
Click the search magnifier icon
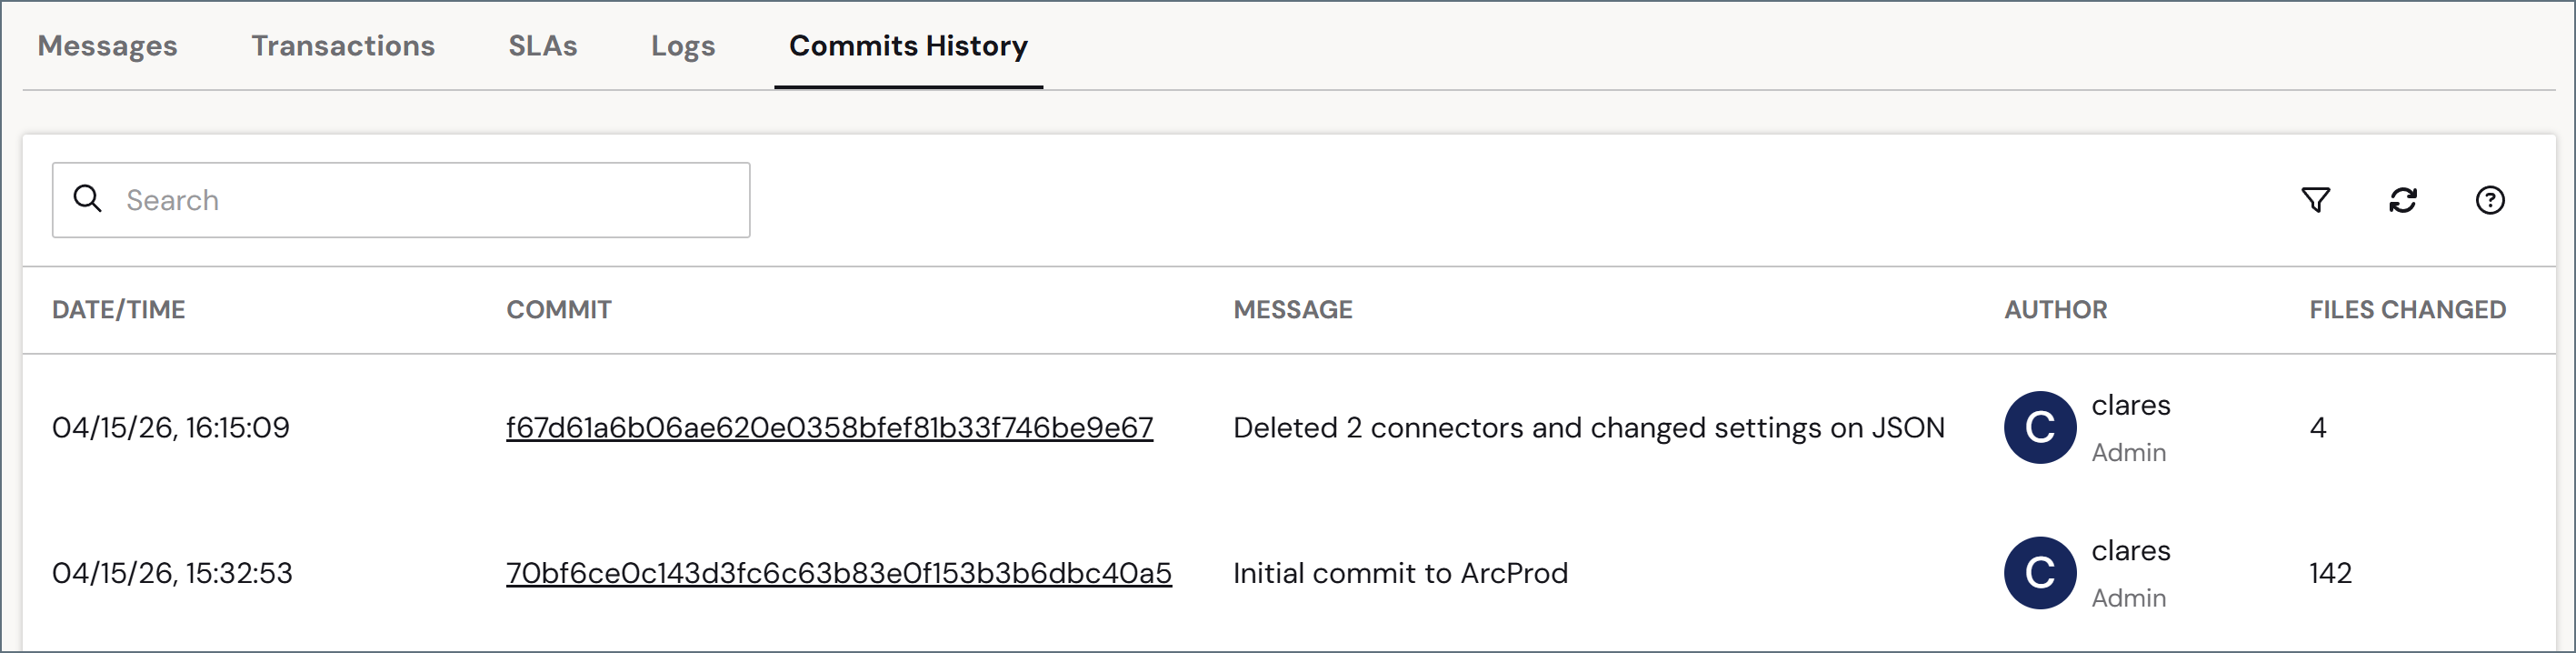coord(88,199)
